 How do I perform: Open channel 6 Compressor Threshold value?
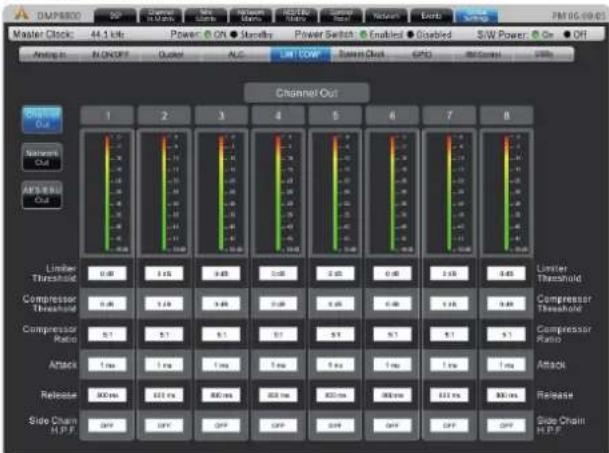coord(392,304)
